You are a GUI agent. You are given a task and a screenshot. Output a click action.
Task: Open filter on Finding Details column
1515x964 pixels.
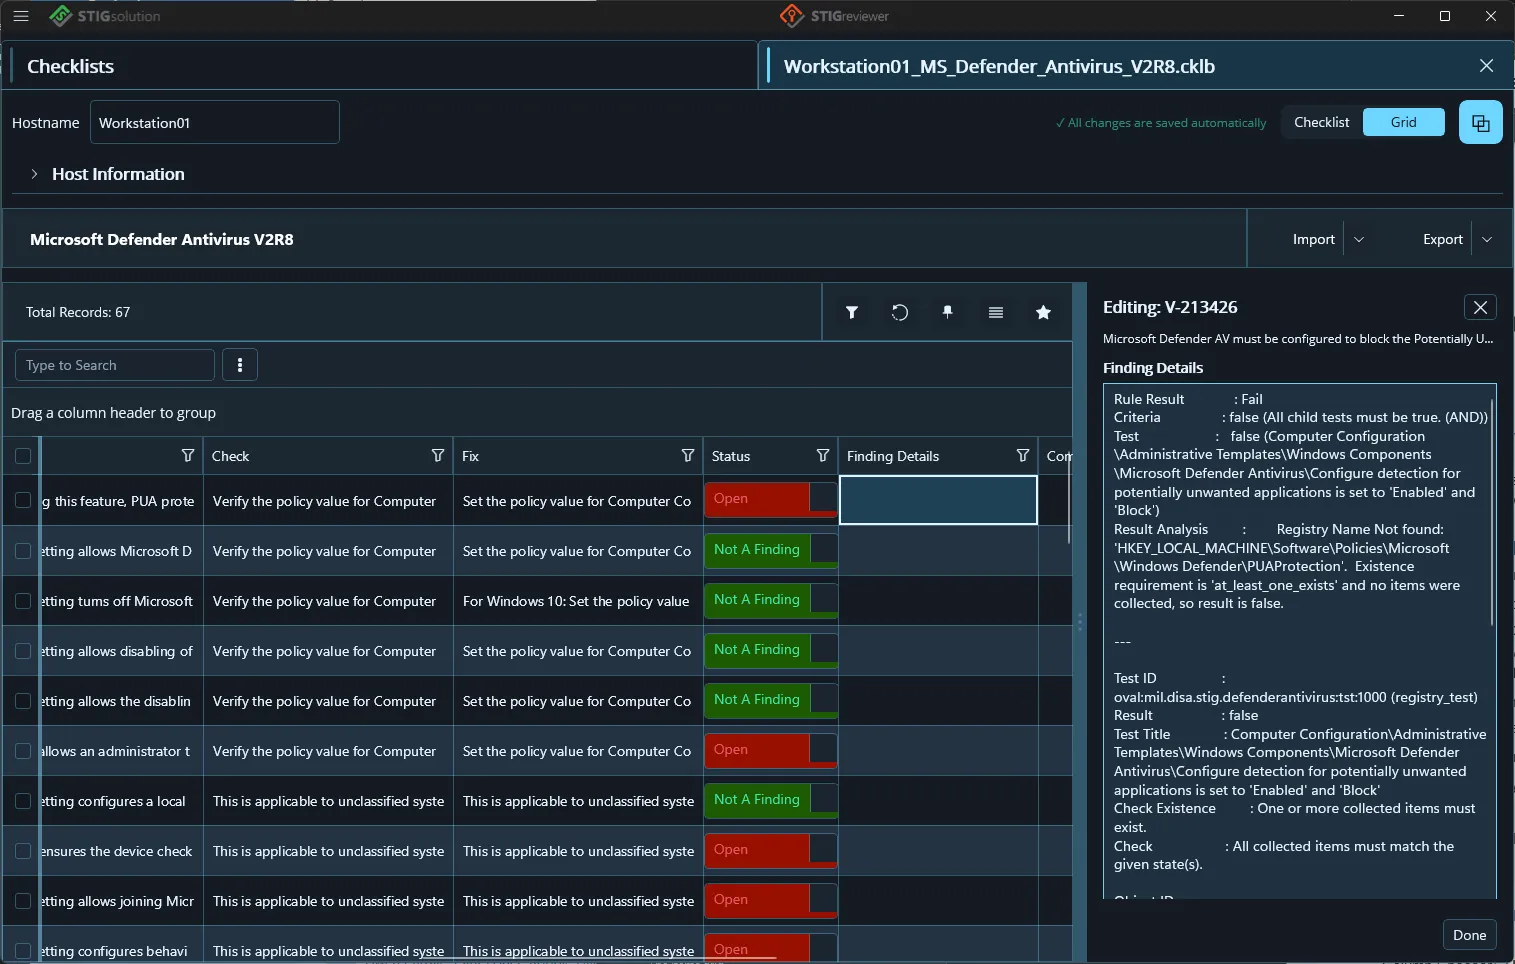1022,456
